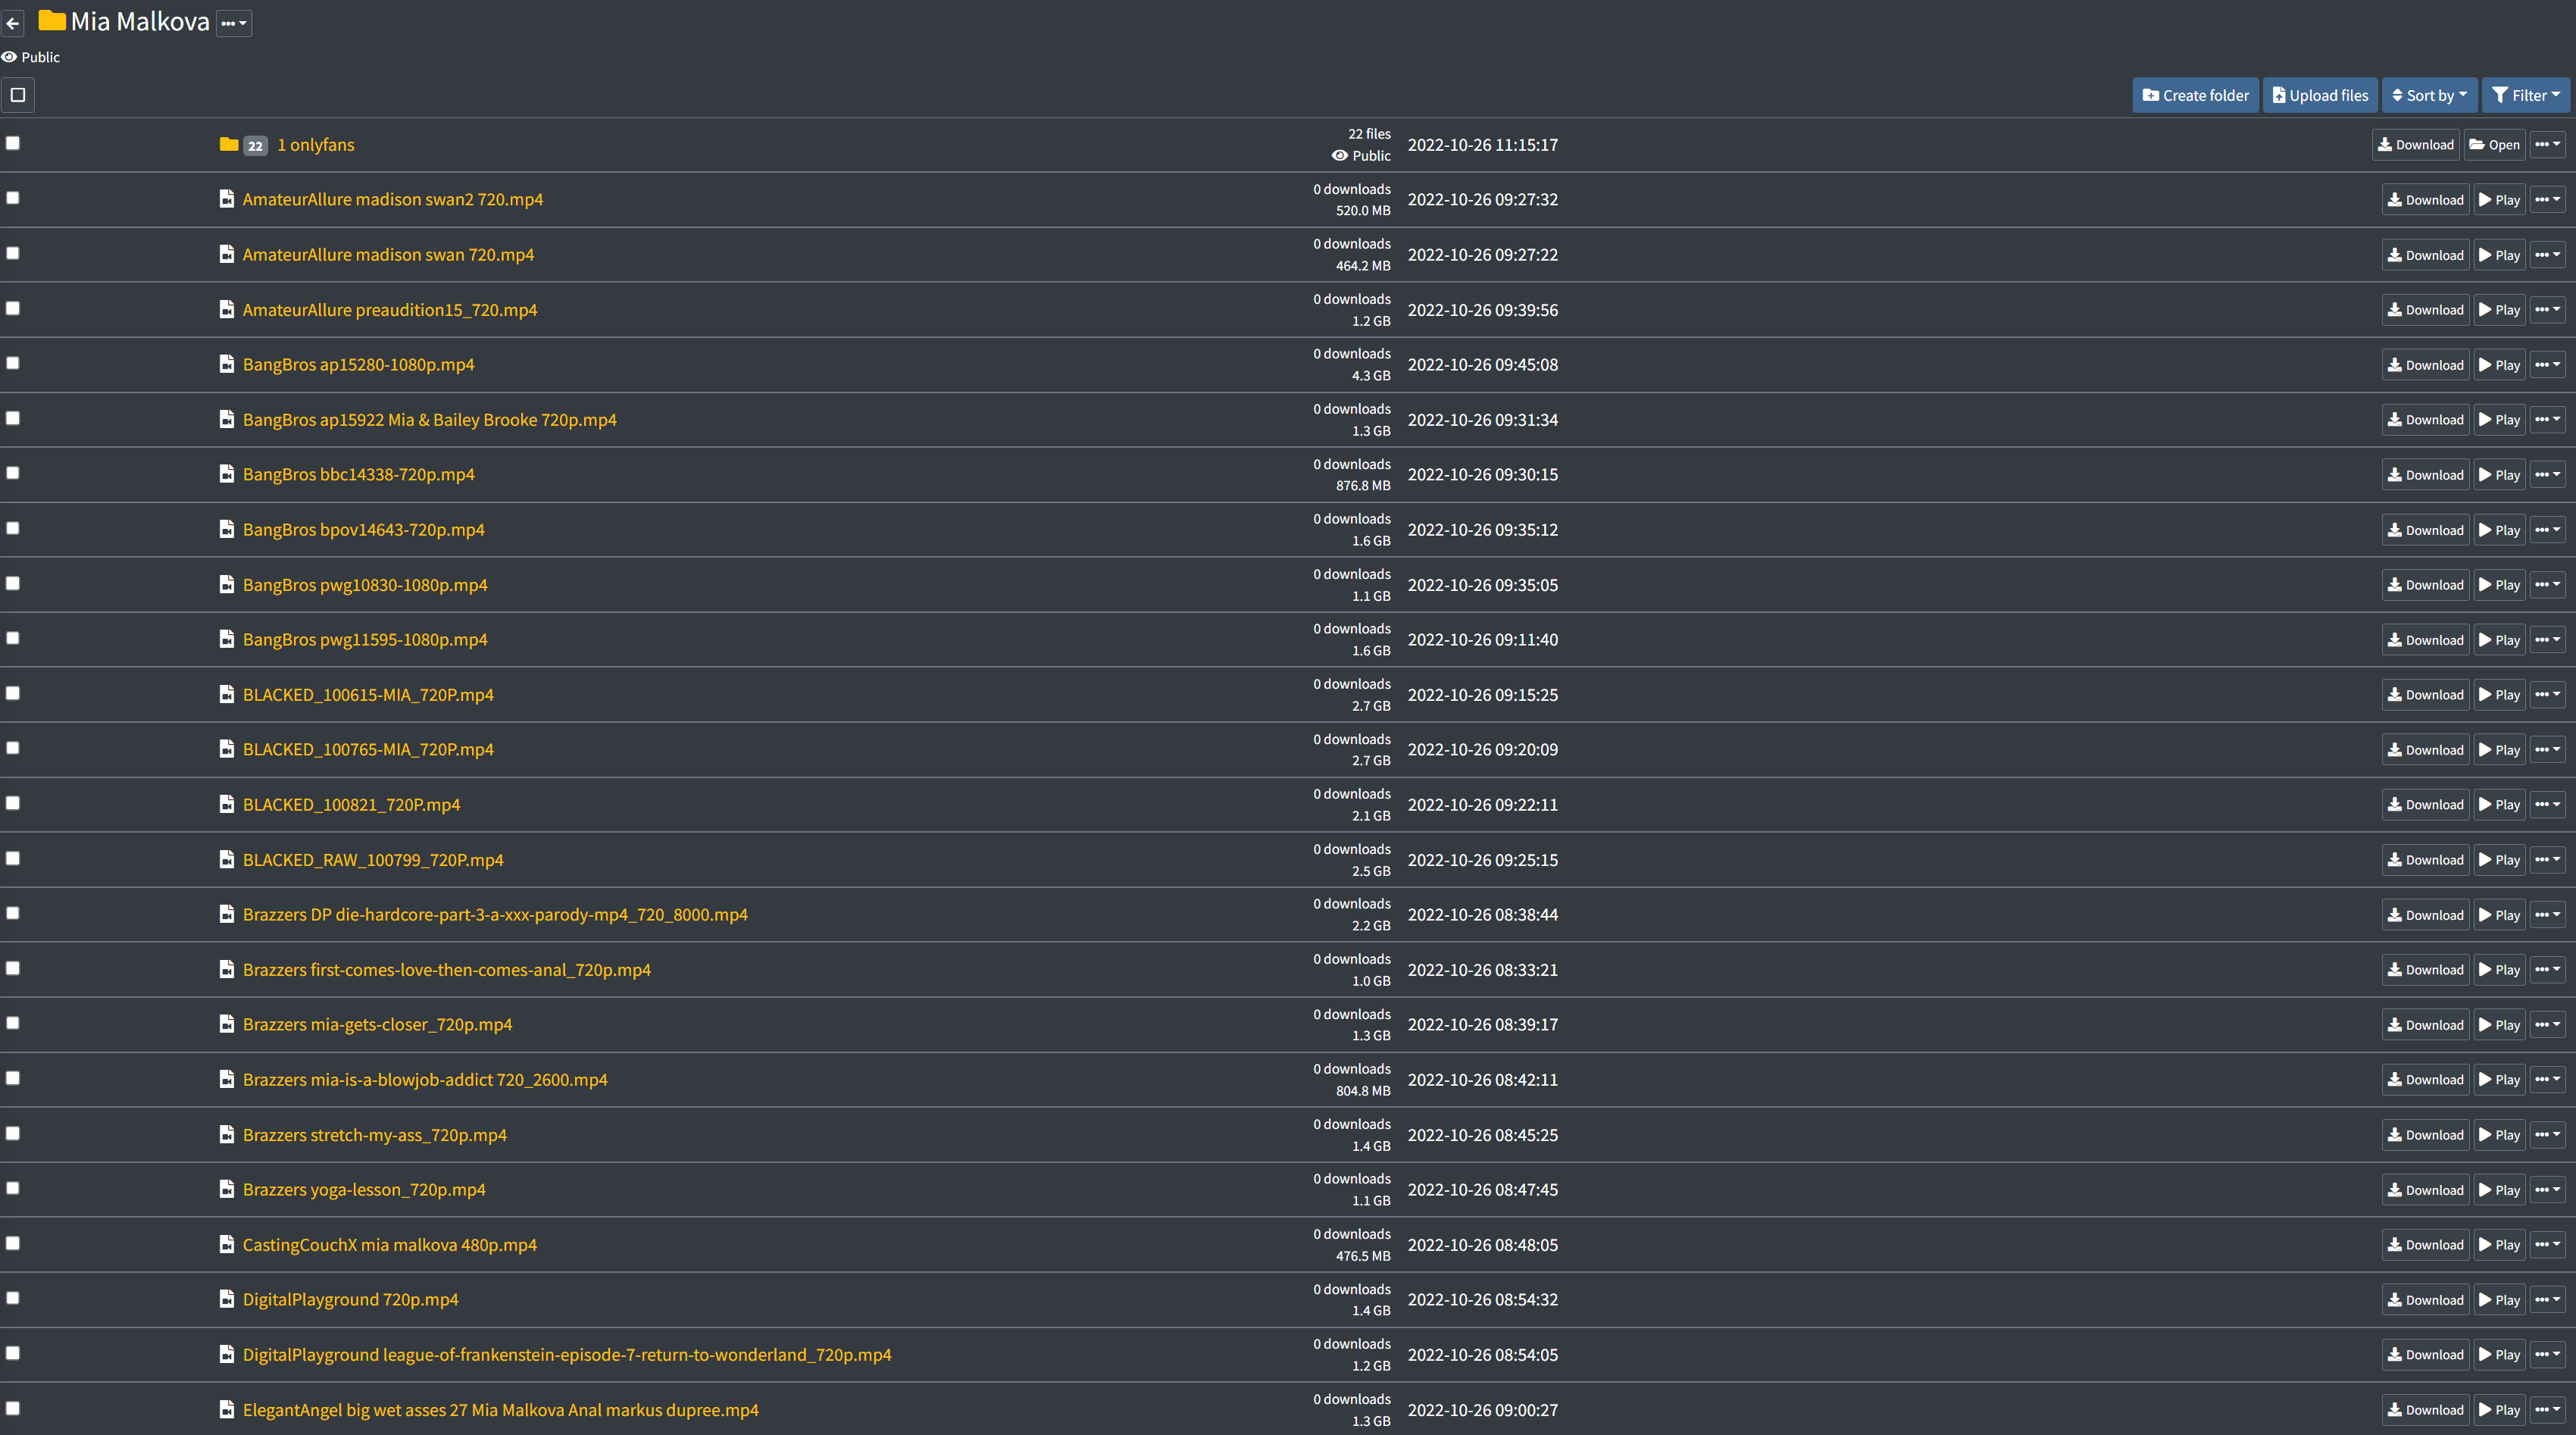This screenshot has height=1435, width=2576.
Task: Click the date 2022-10-26 09:45:08
Action: pos(1483,365)
